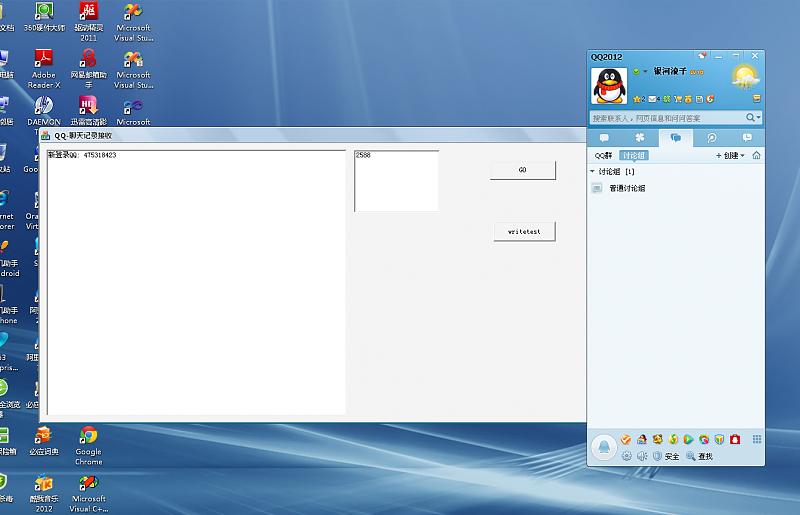This screenshot has width=800, height=515.
Task: Click the colorful ring search app icon
Action: (x=704, y=439)
